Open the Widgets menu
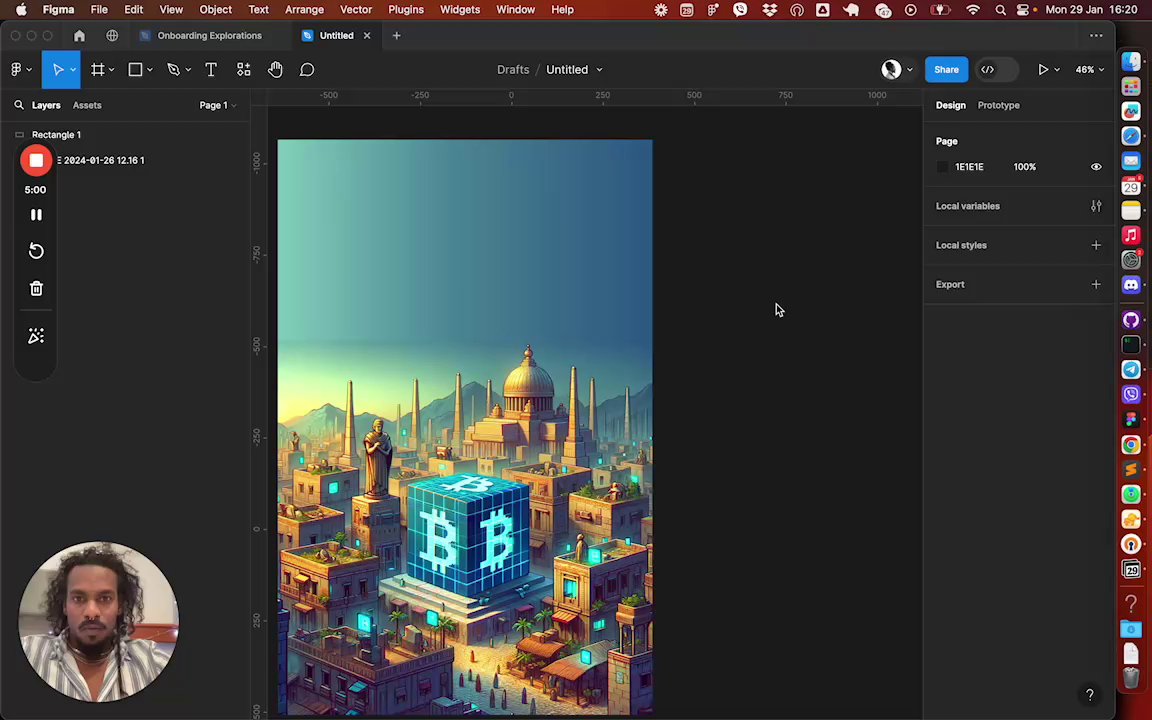The width and height of the screenshot is (1152, 720). 460,10
